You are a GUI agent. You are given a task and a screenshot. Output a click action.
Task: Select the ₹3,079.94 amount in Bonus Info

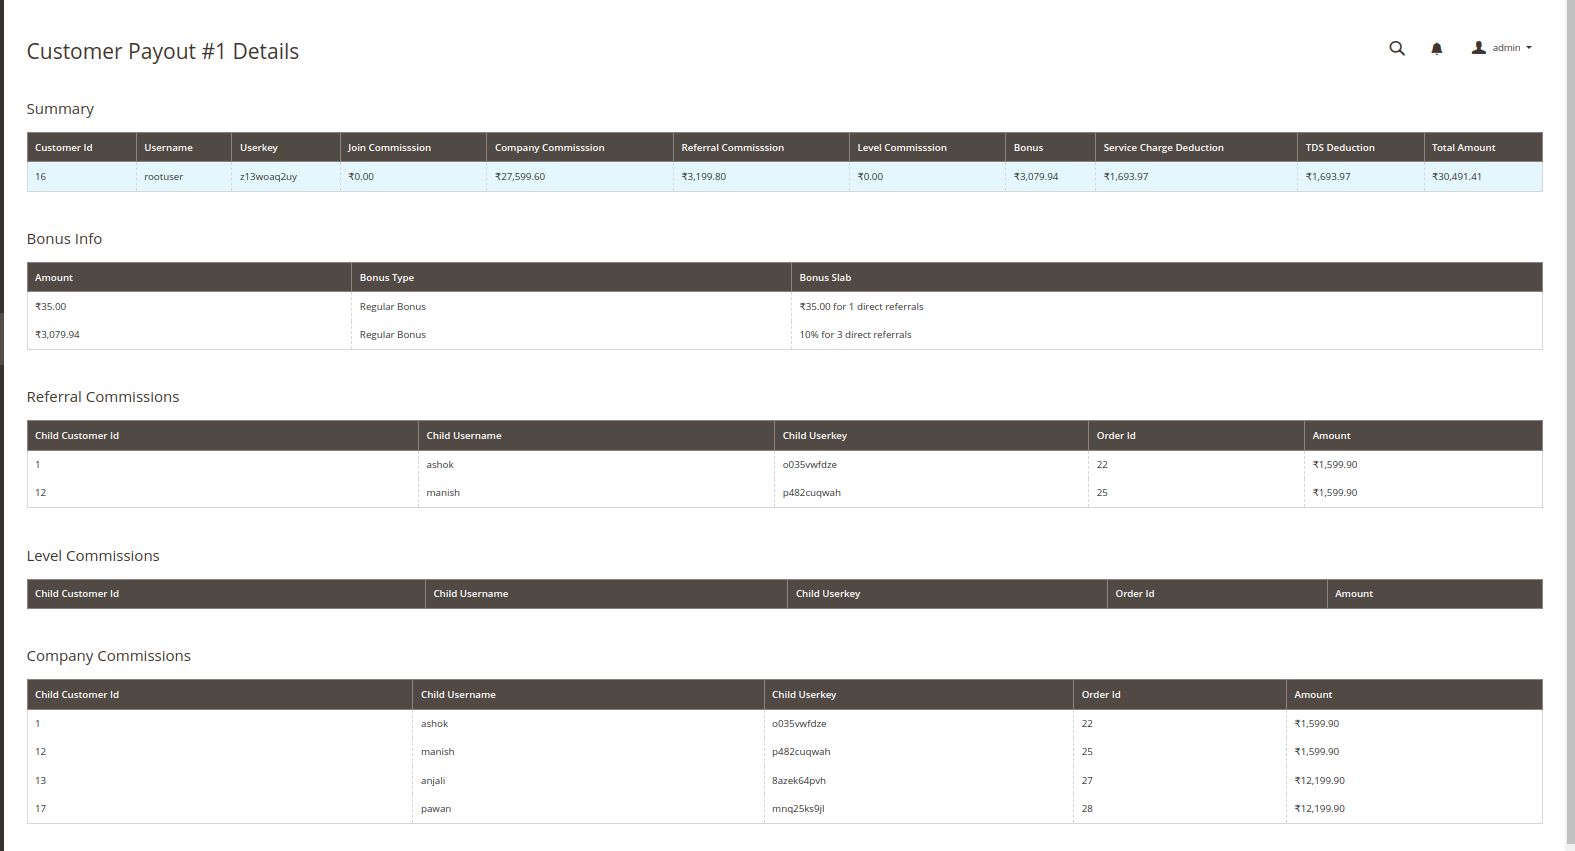57,335
